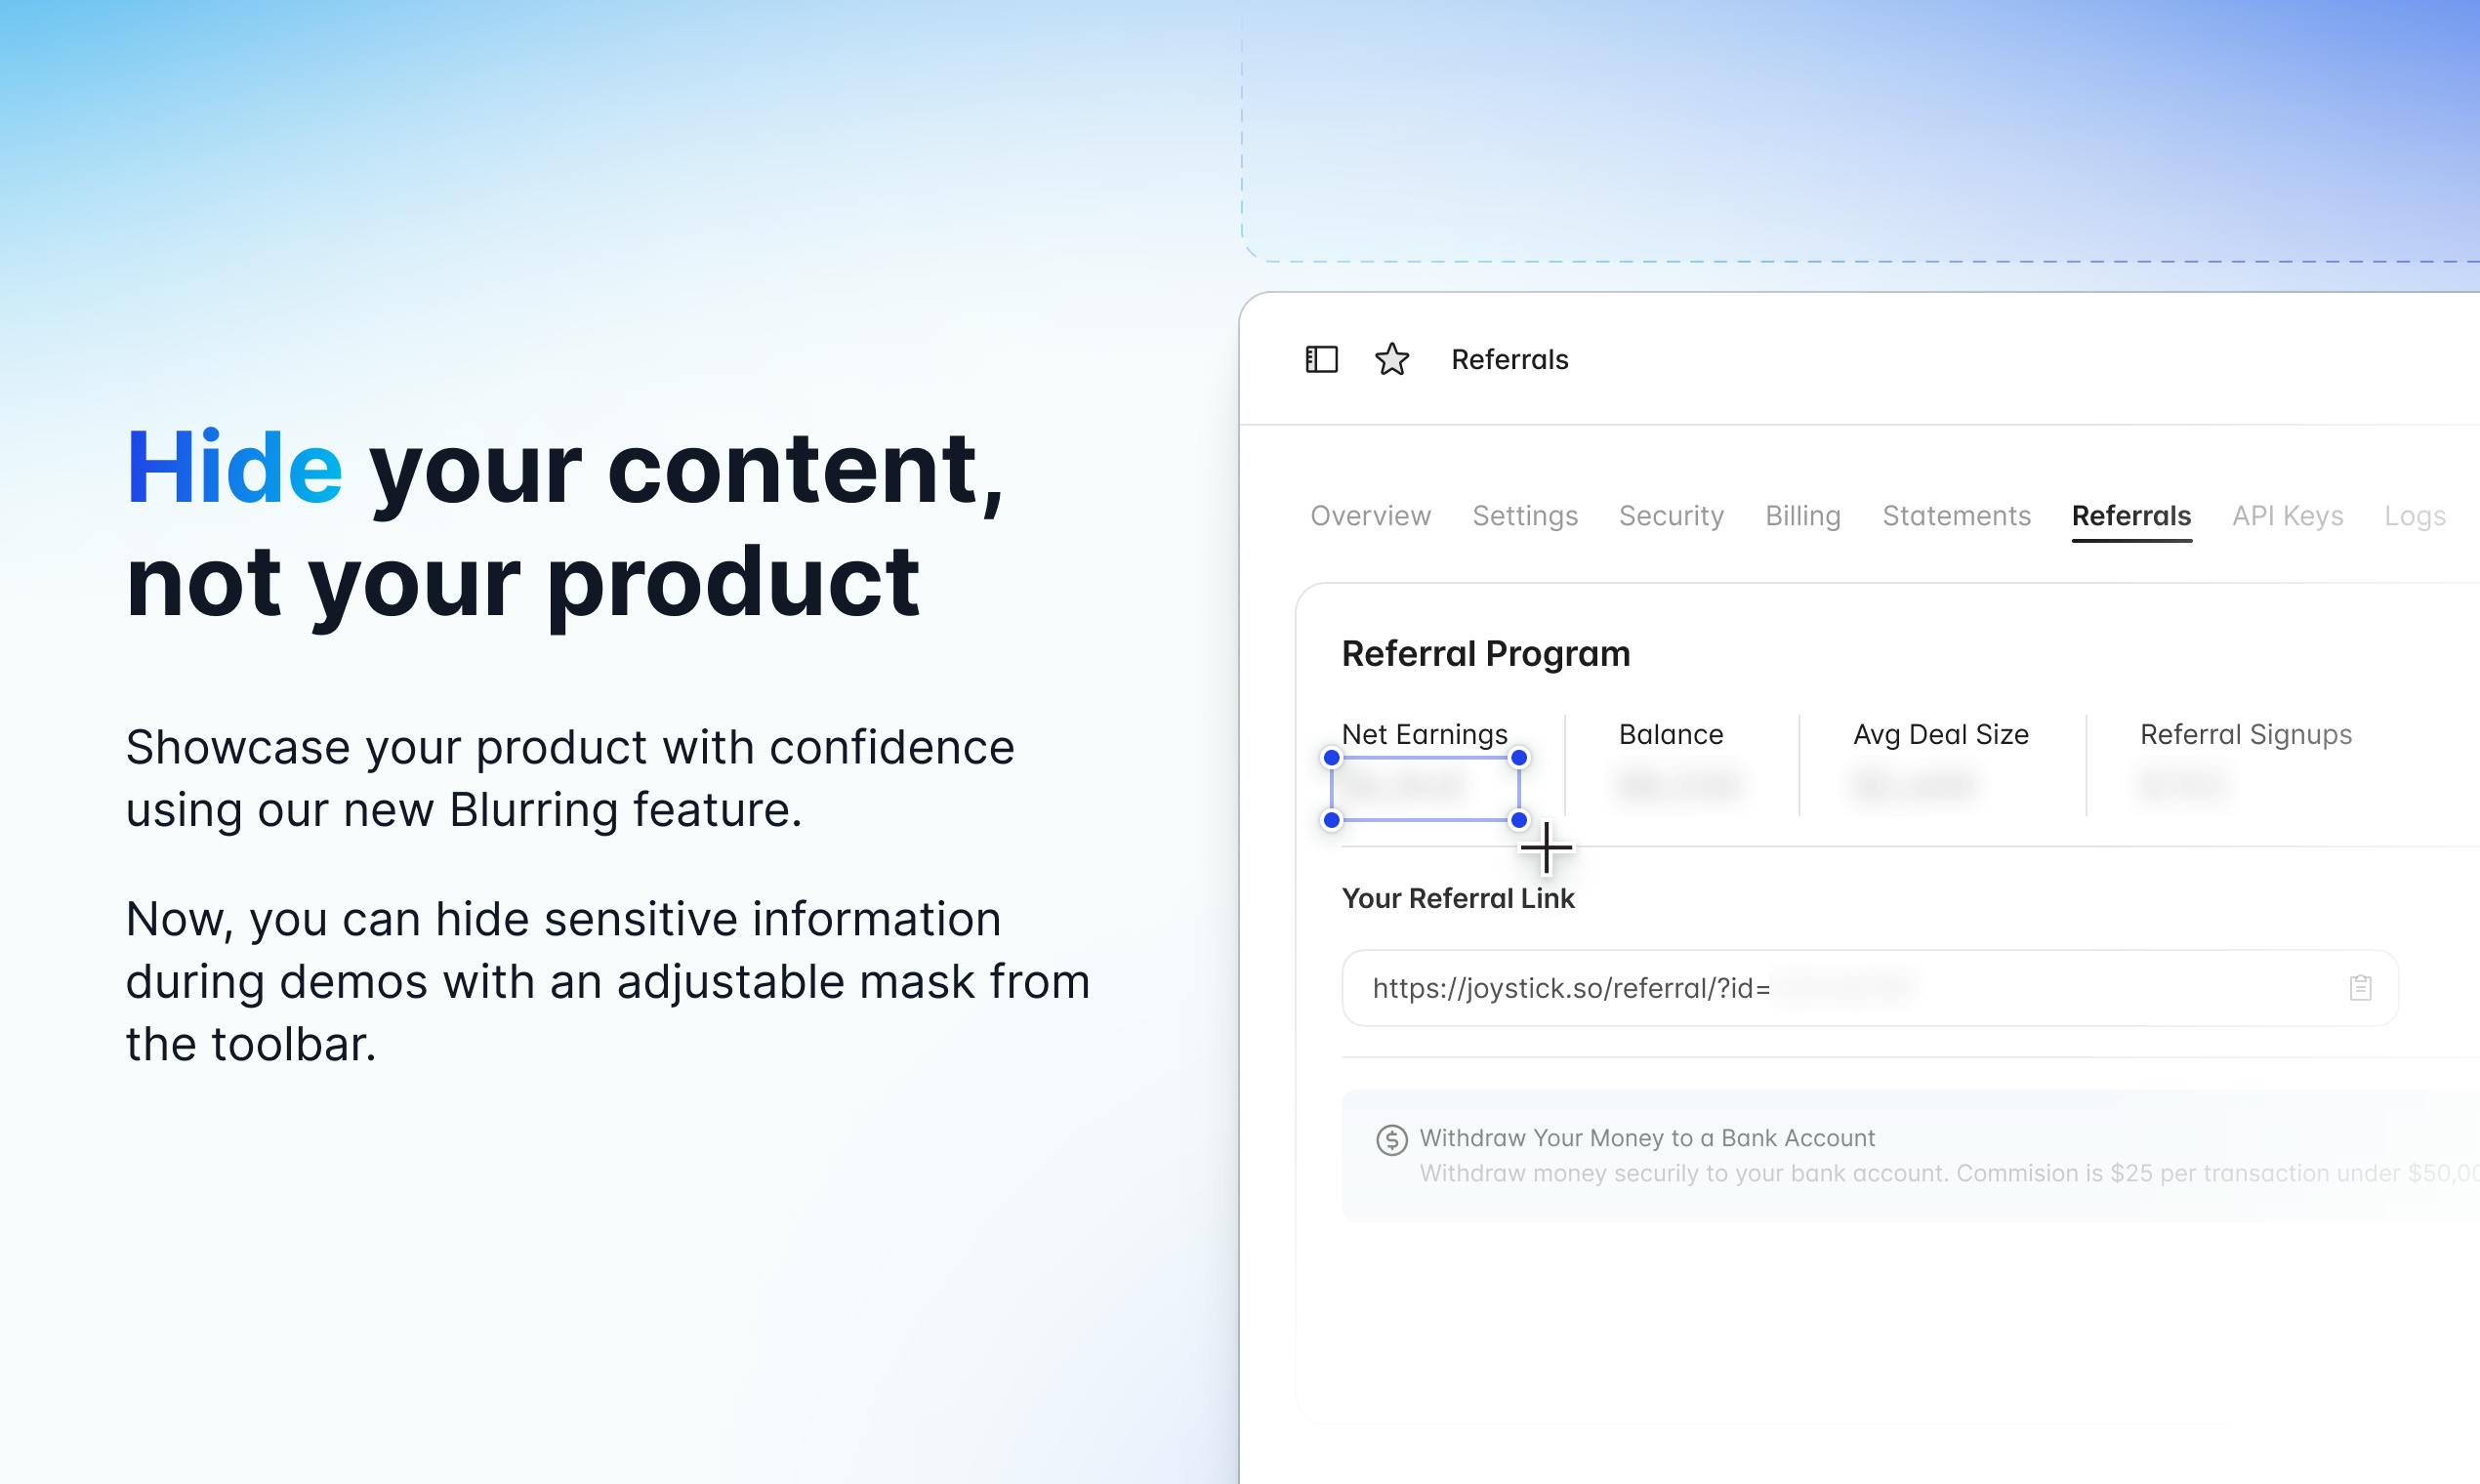Click the Avg Deal Size label

1940,735
